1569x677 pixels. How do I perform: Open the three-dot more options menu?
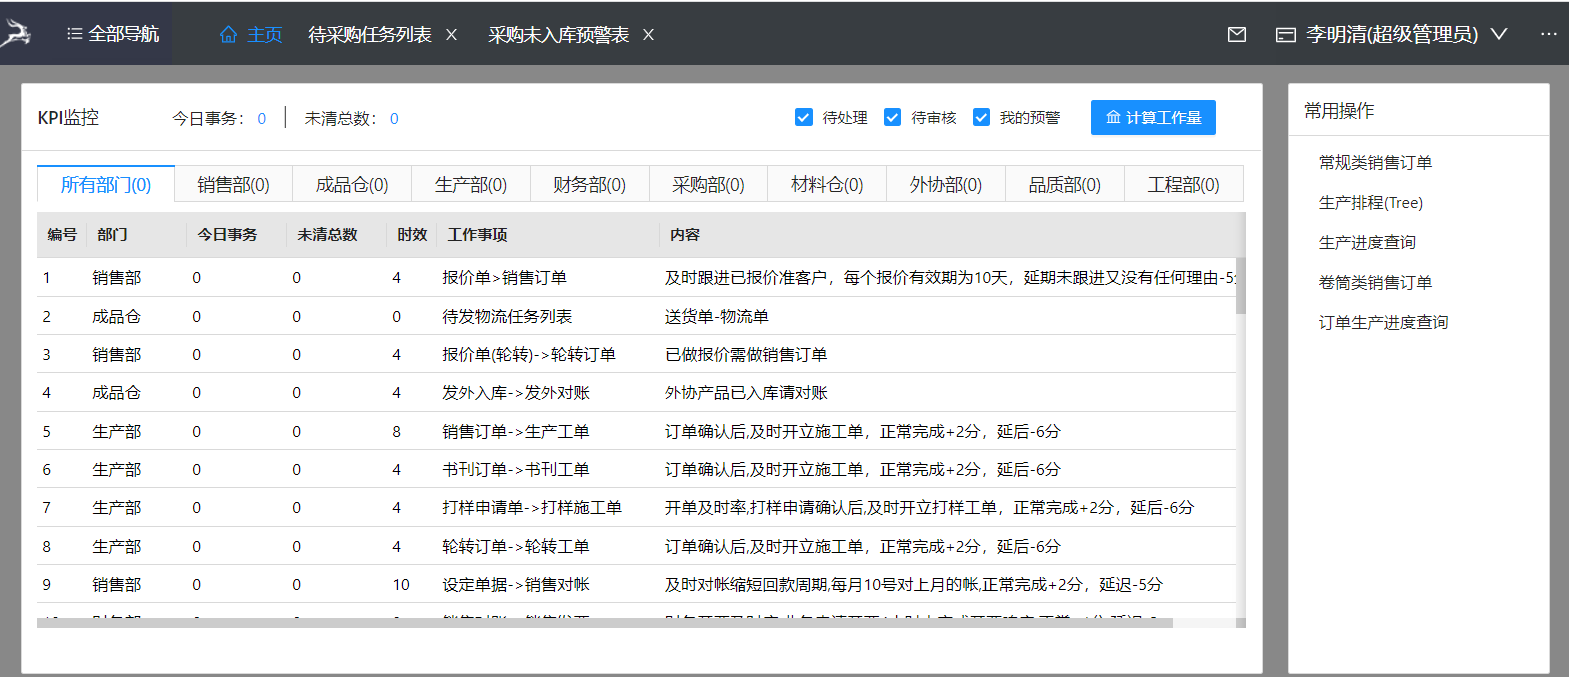(1548, 34)
